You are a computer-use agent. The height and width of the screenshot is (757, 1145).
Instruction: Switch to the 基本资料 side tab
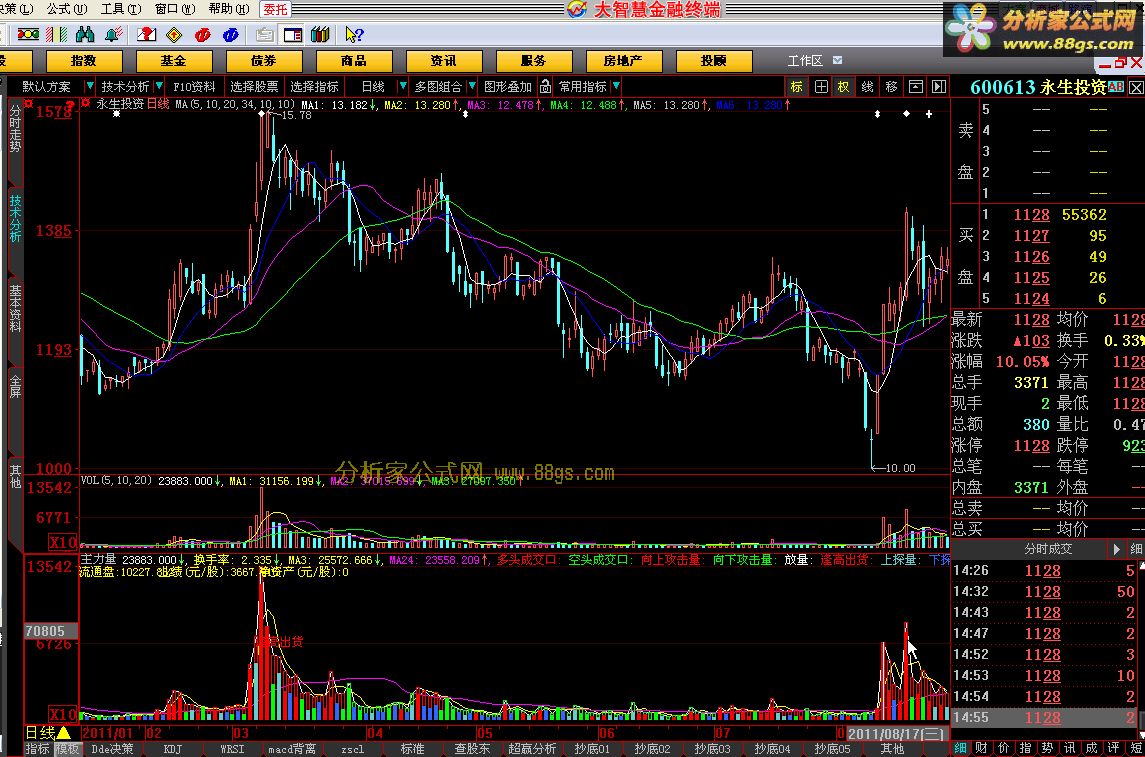pos(15,309)
